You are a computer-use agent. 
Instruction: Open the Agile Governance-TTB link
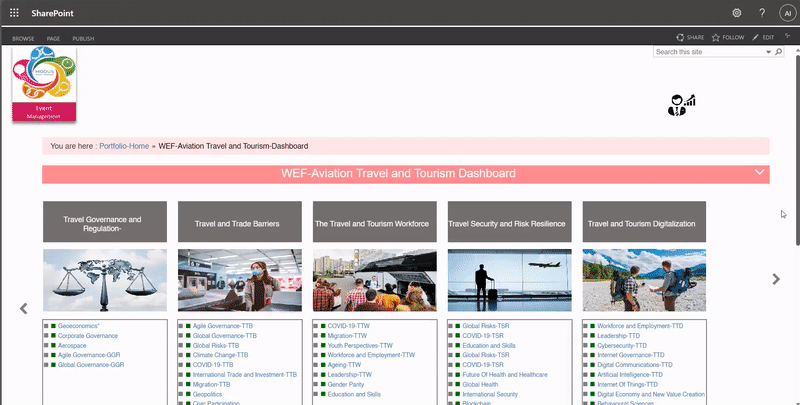222,326
